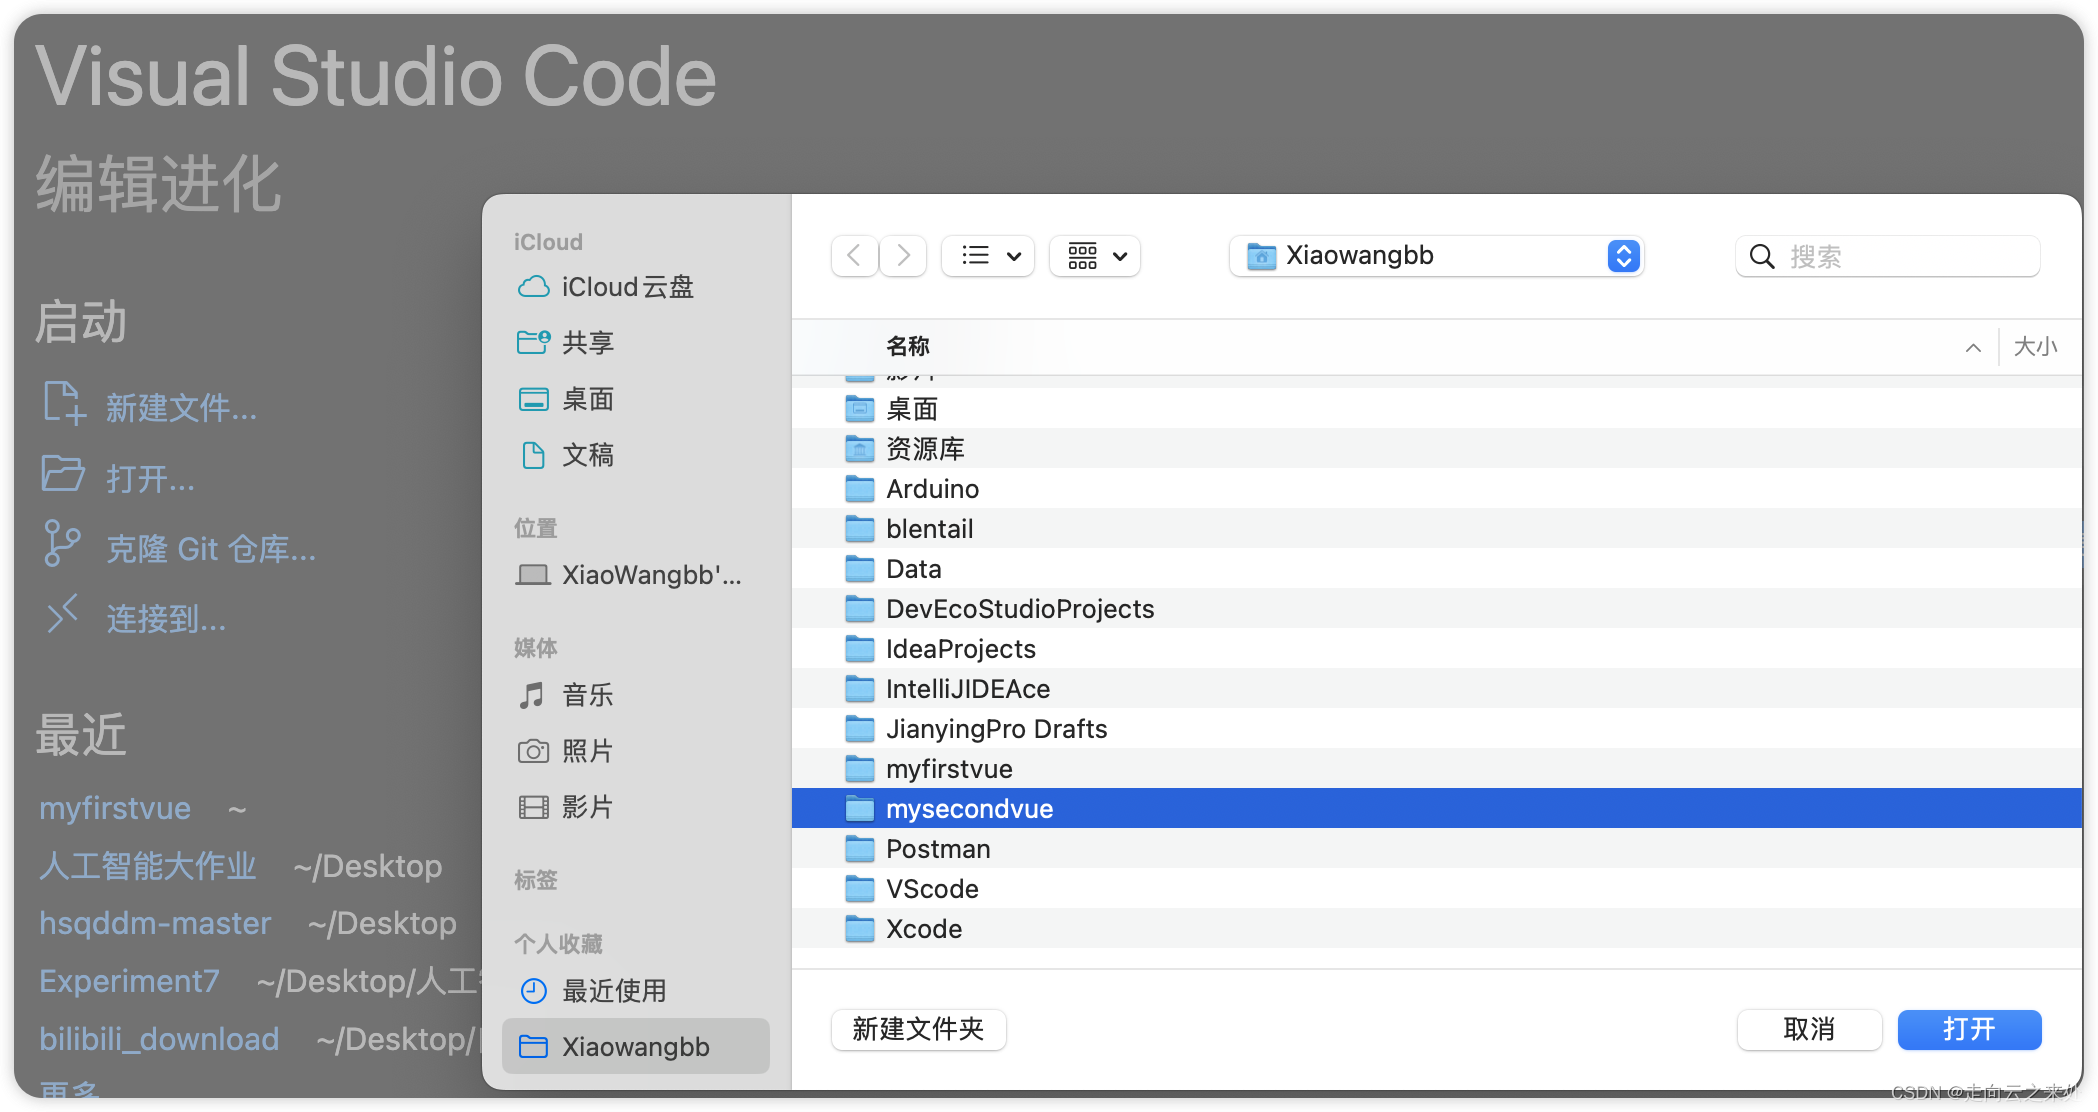
Task: Click the back navigation arrow
Action: click(x=854, y=256)
